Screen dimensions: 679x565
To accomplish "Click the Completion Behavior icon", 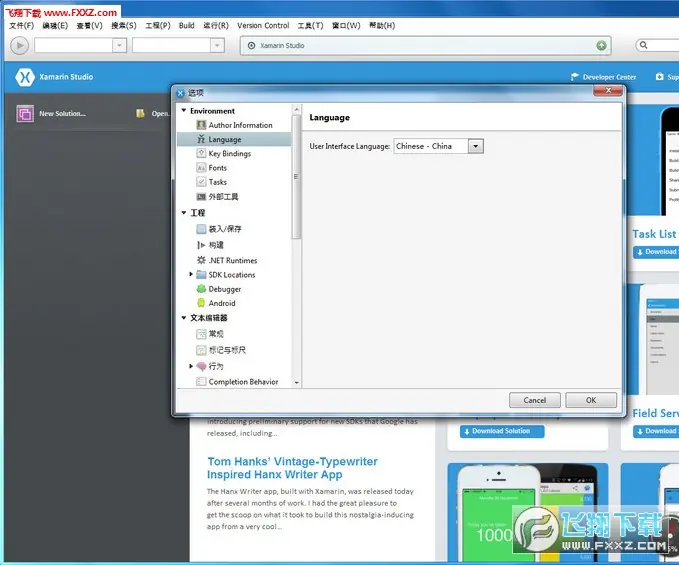I will 201,381.
